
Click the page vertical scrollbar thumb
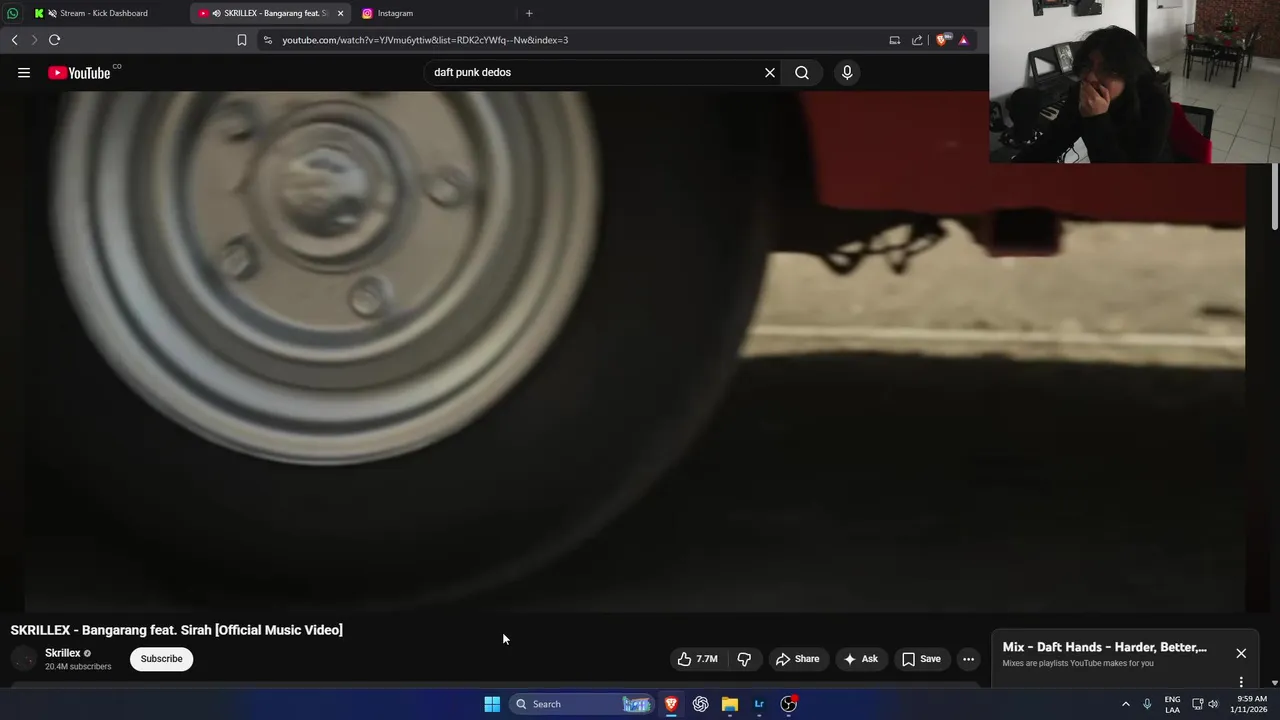pyautogui.click(x=1275, y=196)
